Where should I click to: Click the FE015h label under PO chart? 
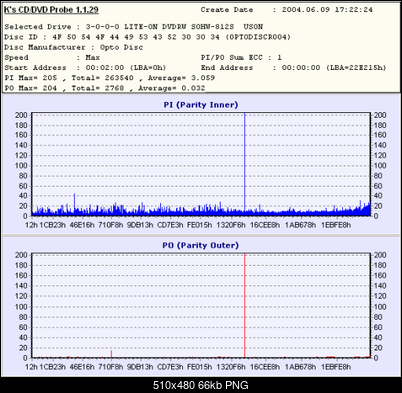(x=199, y=367)
